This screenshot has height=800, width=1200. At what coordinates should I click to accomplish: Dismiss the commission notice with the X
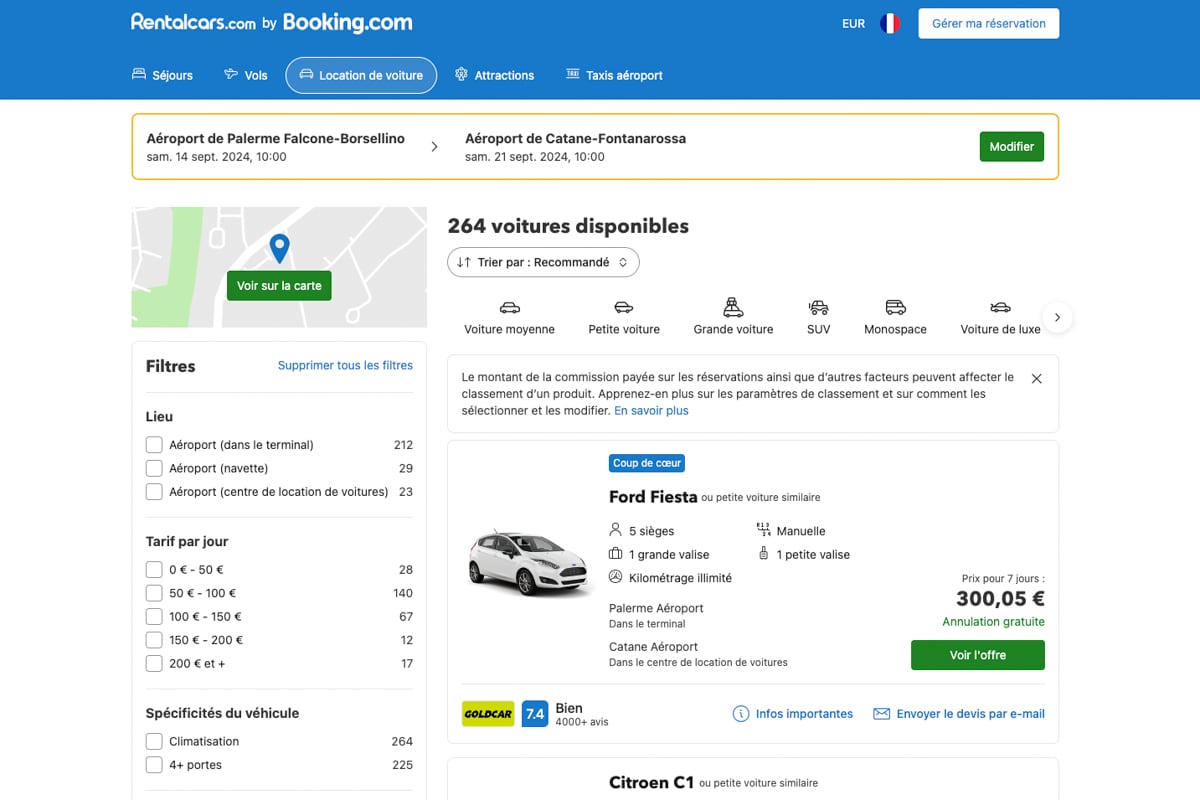[1036, 379]
